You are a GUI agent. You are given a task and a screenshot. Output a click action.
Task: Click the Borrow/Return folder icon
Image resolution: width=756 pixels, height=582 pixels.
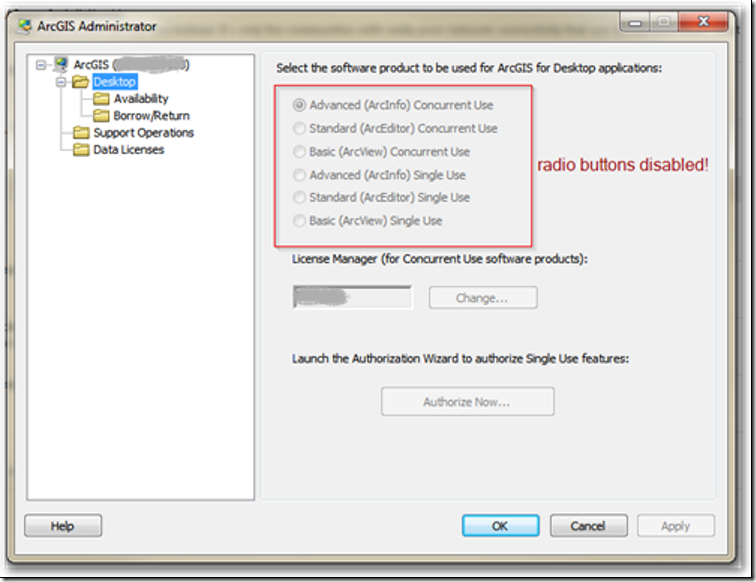click(x=101, y=116)
